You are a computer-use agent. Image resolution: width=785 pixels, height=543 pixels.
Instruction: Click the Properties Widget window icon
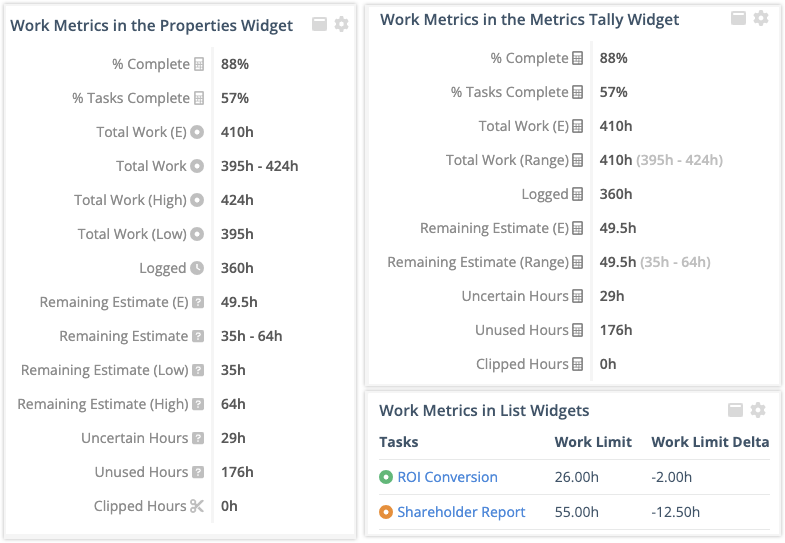click(x=320, y=24)
